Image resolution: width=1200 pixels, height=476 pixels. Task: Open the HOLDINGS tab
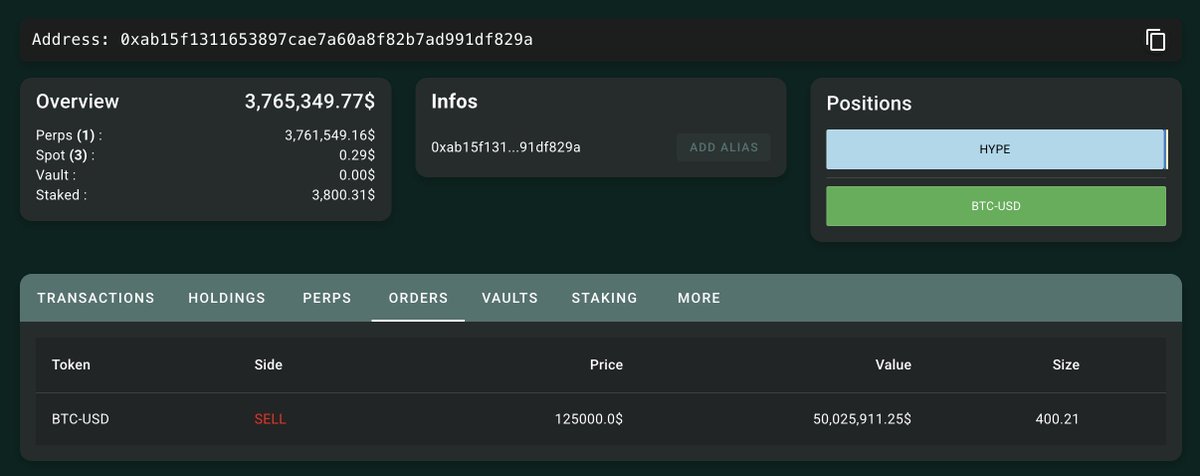[x=227, y=298]
